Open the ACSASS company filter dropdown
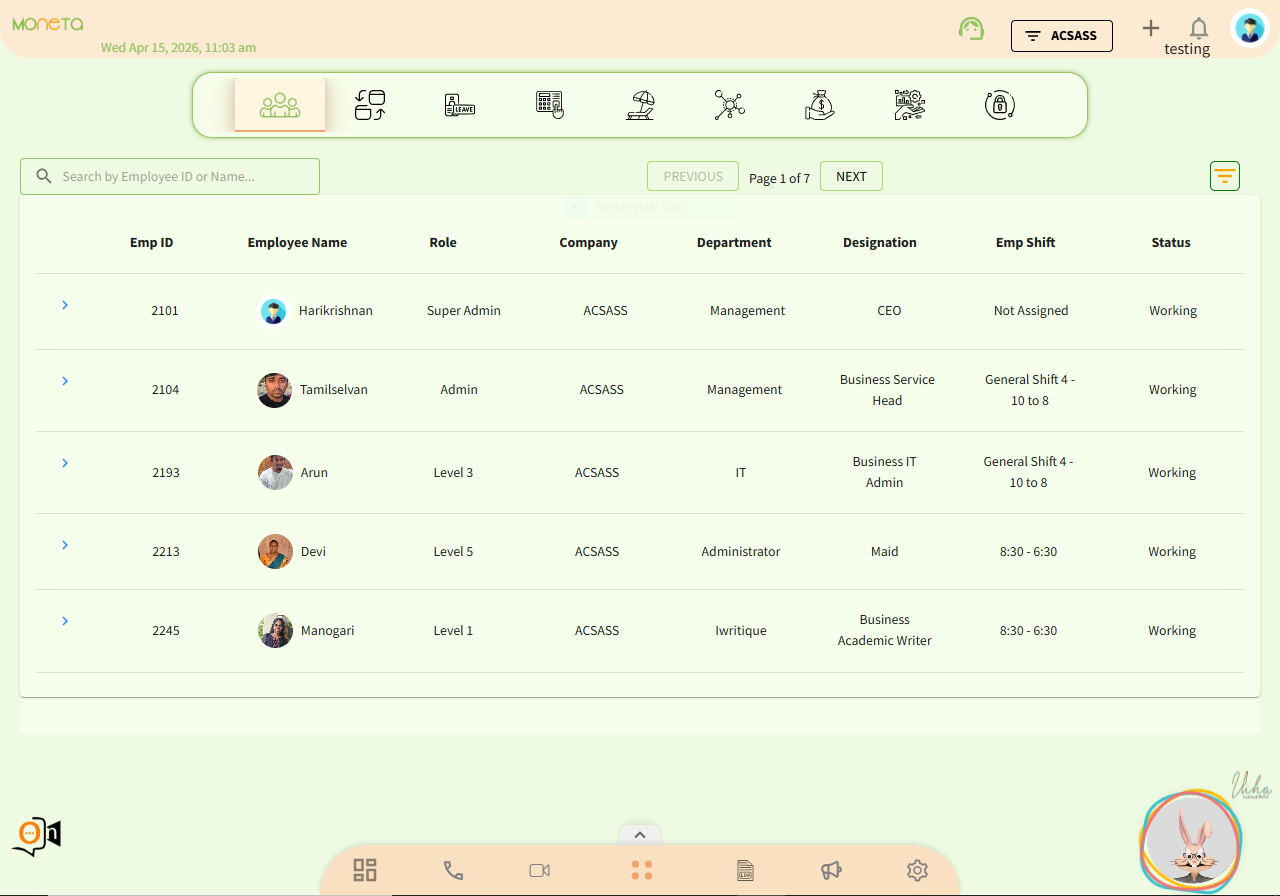Image resolution: width=1280 pixels, height=896 pixels. coord(1062,36)
